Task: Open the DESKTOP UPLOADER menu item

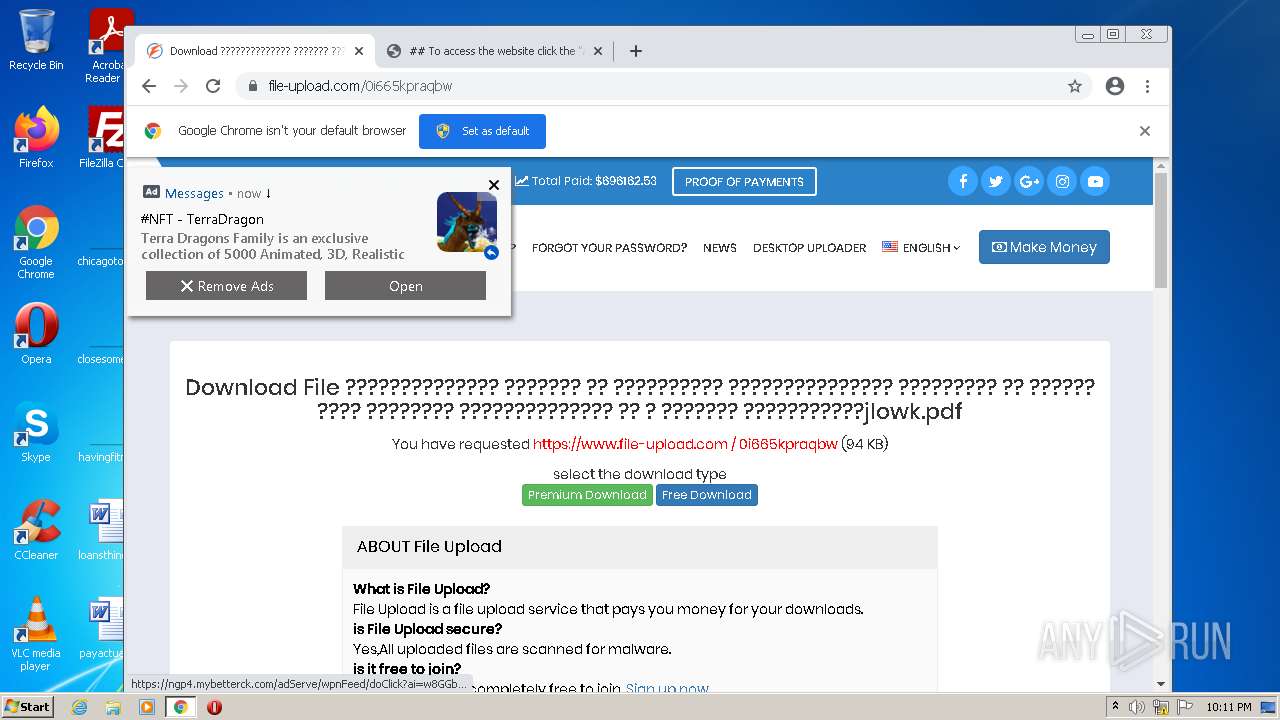Action: (x=810, y=248)
